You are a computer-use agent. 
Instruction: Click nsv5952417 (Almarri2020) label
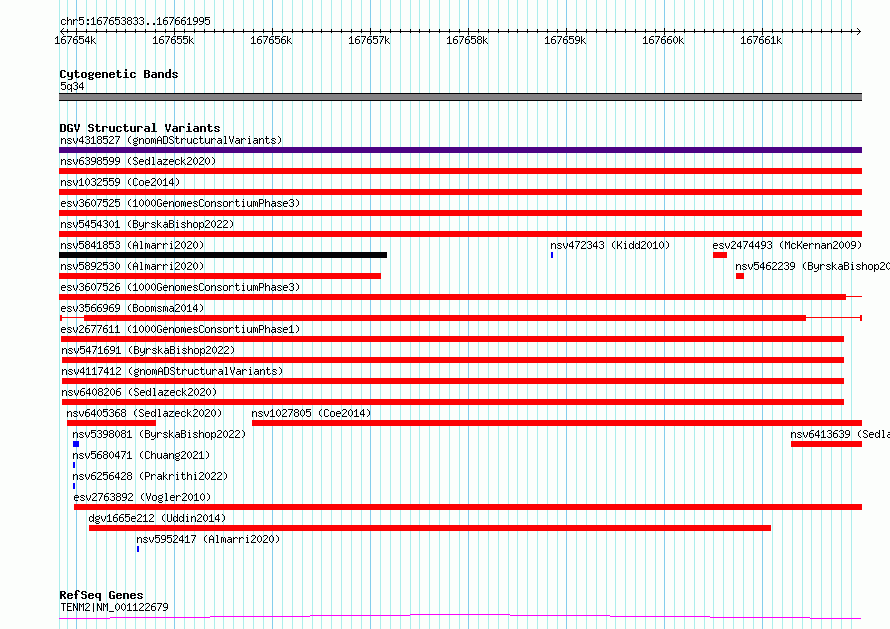click(x=208, y=539)
